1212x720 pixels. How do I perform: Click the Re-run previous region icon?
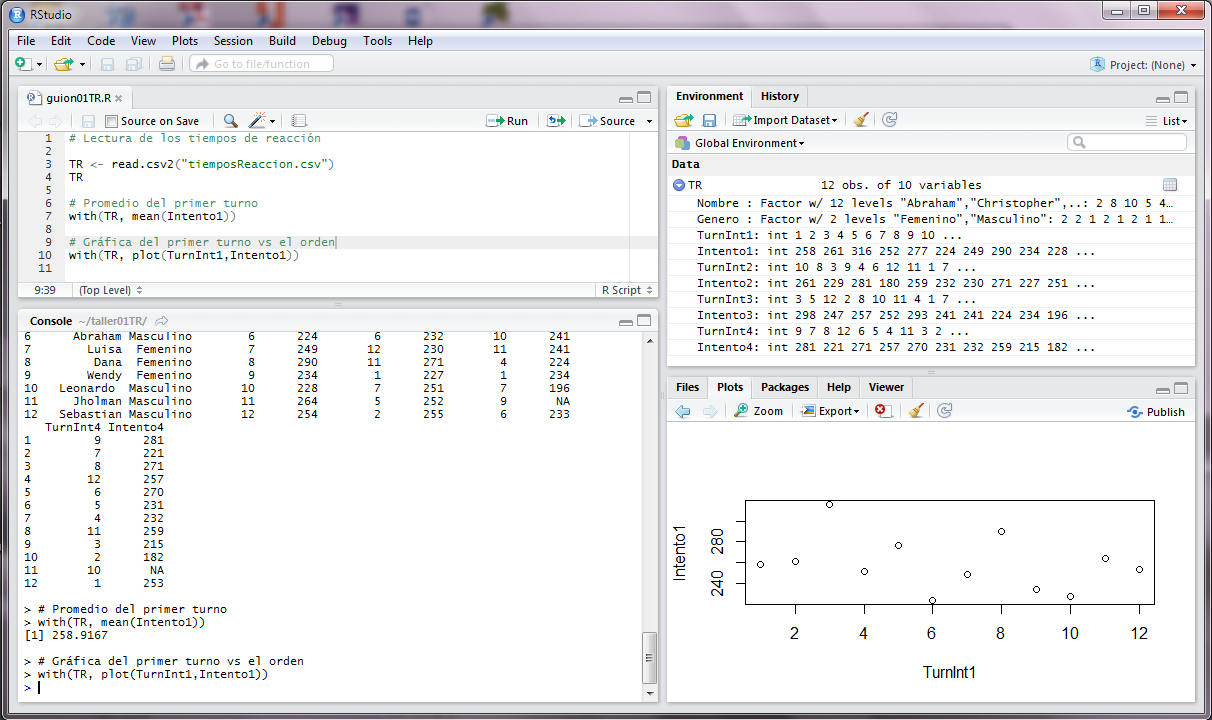556,121
